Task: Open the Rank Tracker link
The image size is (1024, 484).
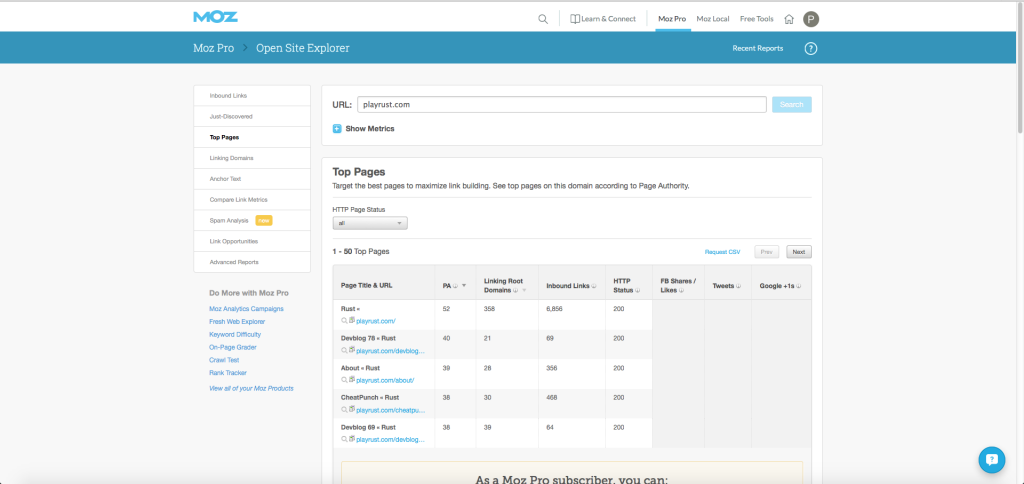Action: tap(228, 373)
